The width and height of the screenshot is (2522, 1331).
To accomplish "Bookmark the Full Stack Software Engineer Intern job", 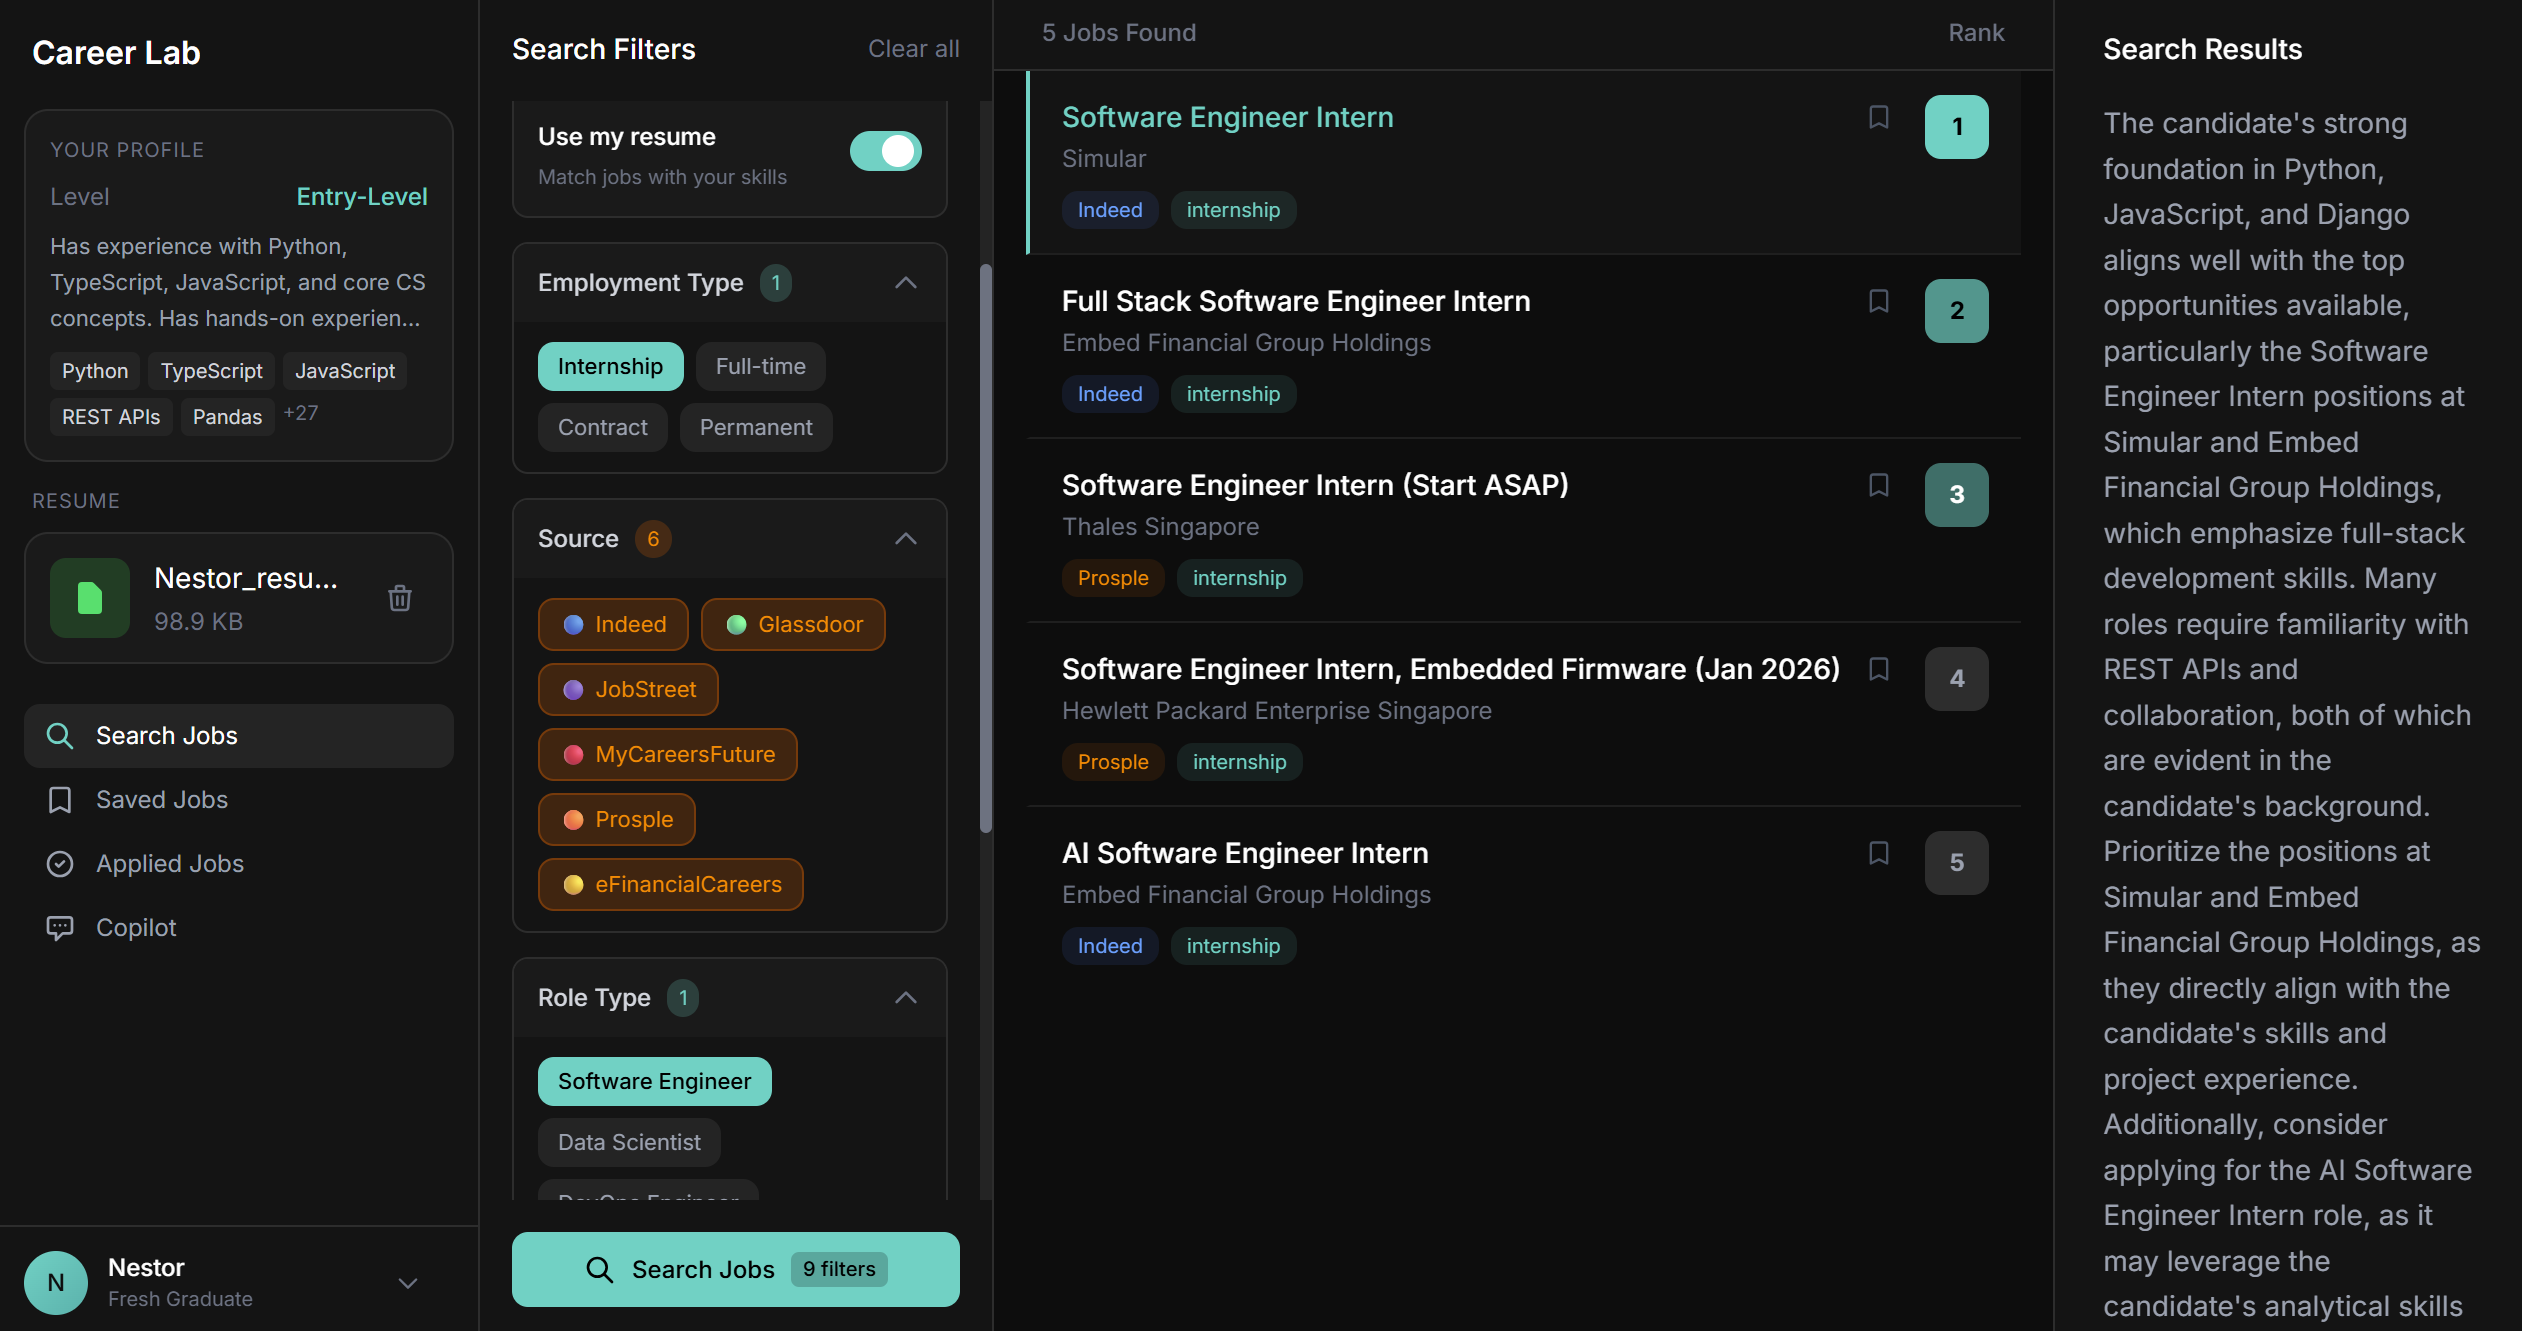I will (x=1878, y=301).
